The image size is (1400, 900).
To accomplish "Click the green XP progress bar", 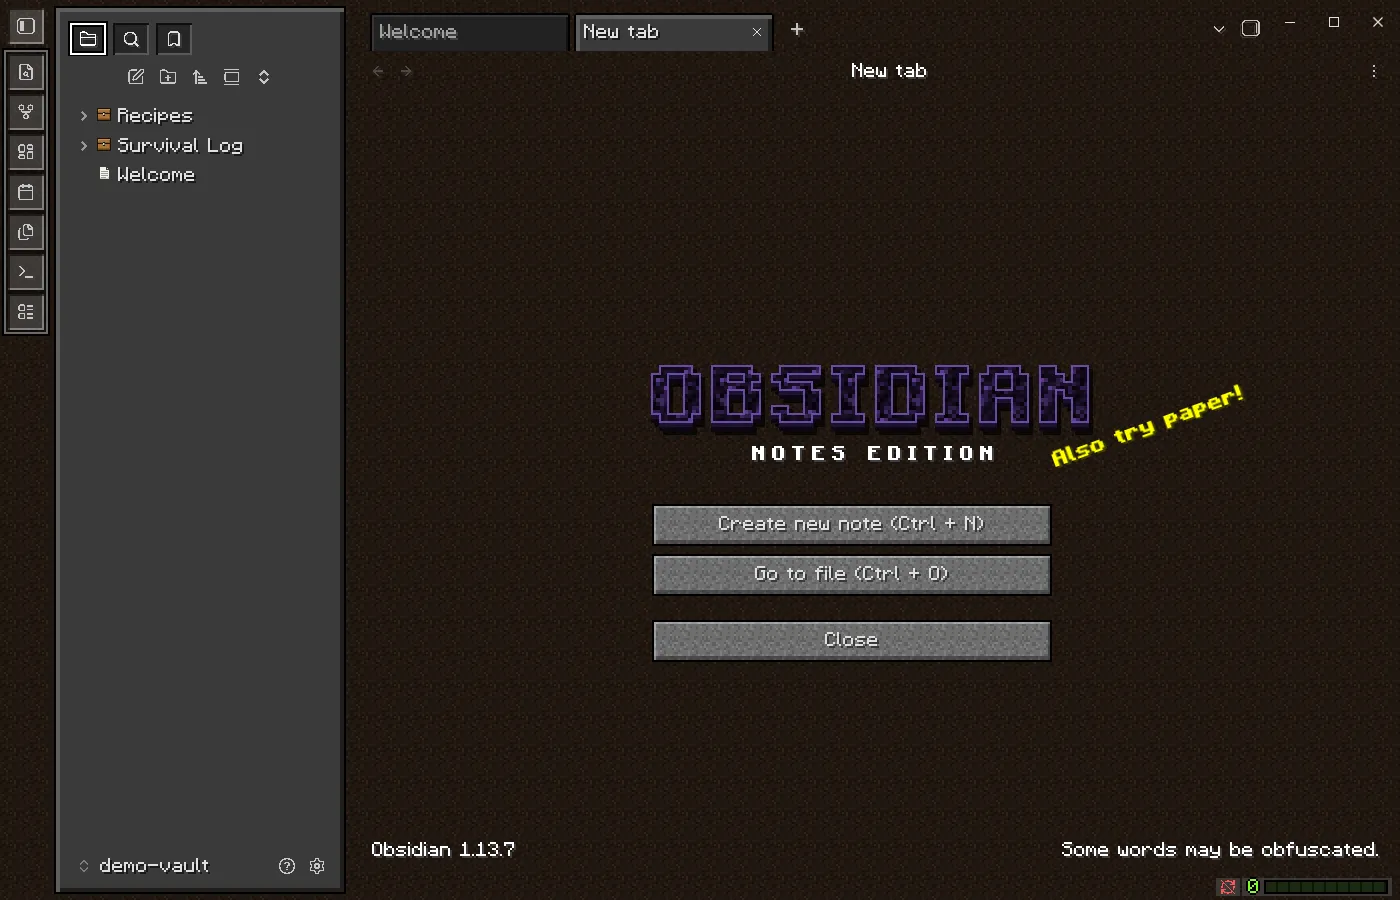I will pyautogui.click(x=1327, y=887).
